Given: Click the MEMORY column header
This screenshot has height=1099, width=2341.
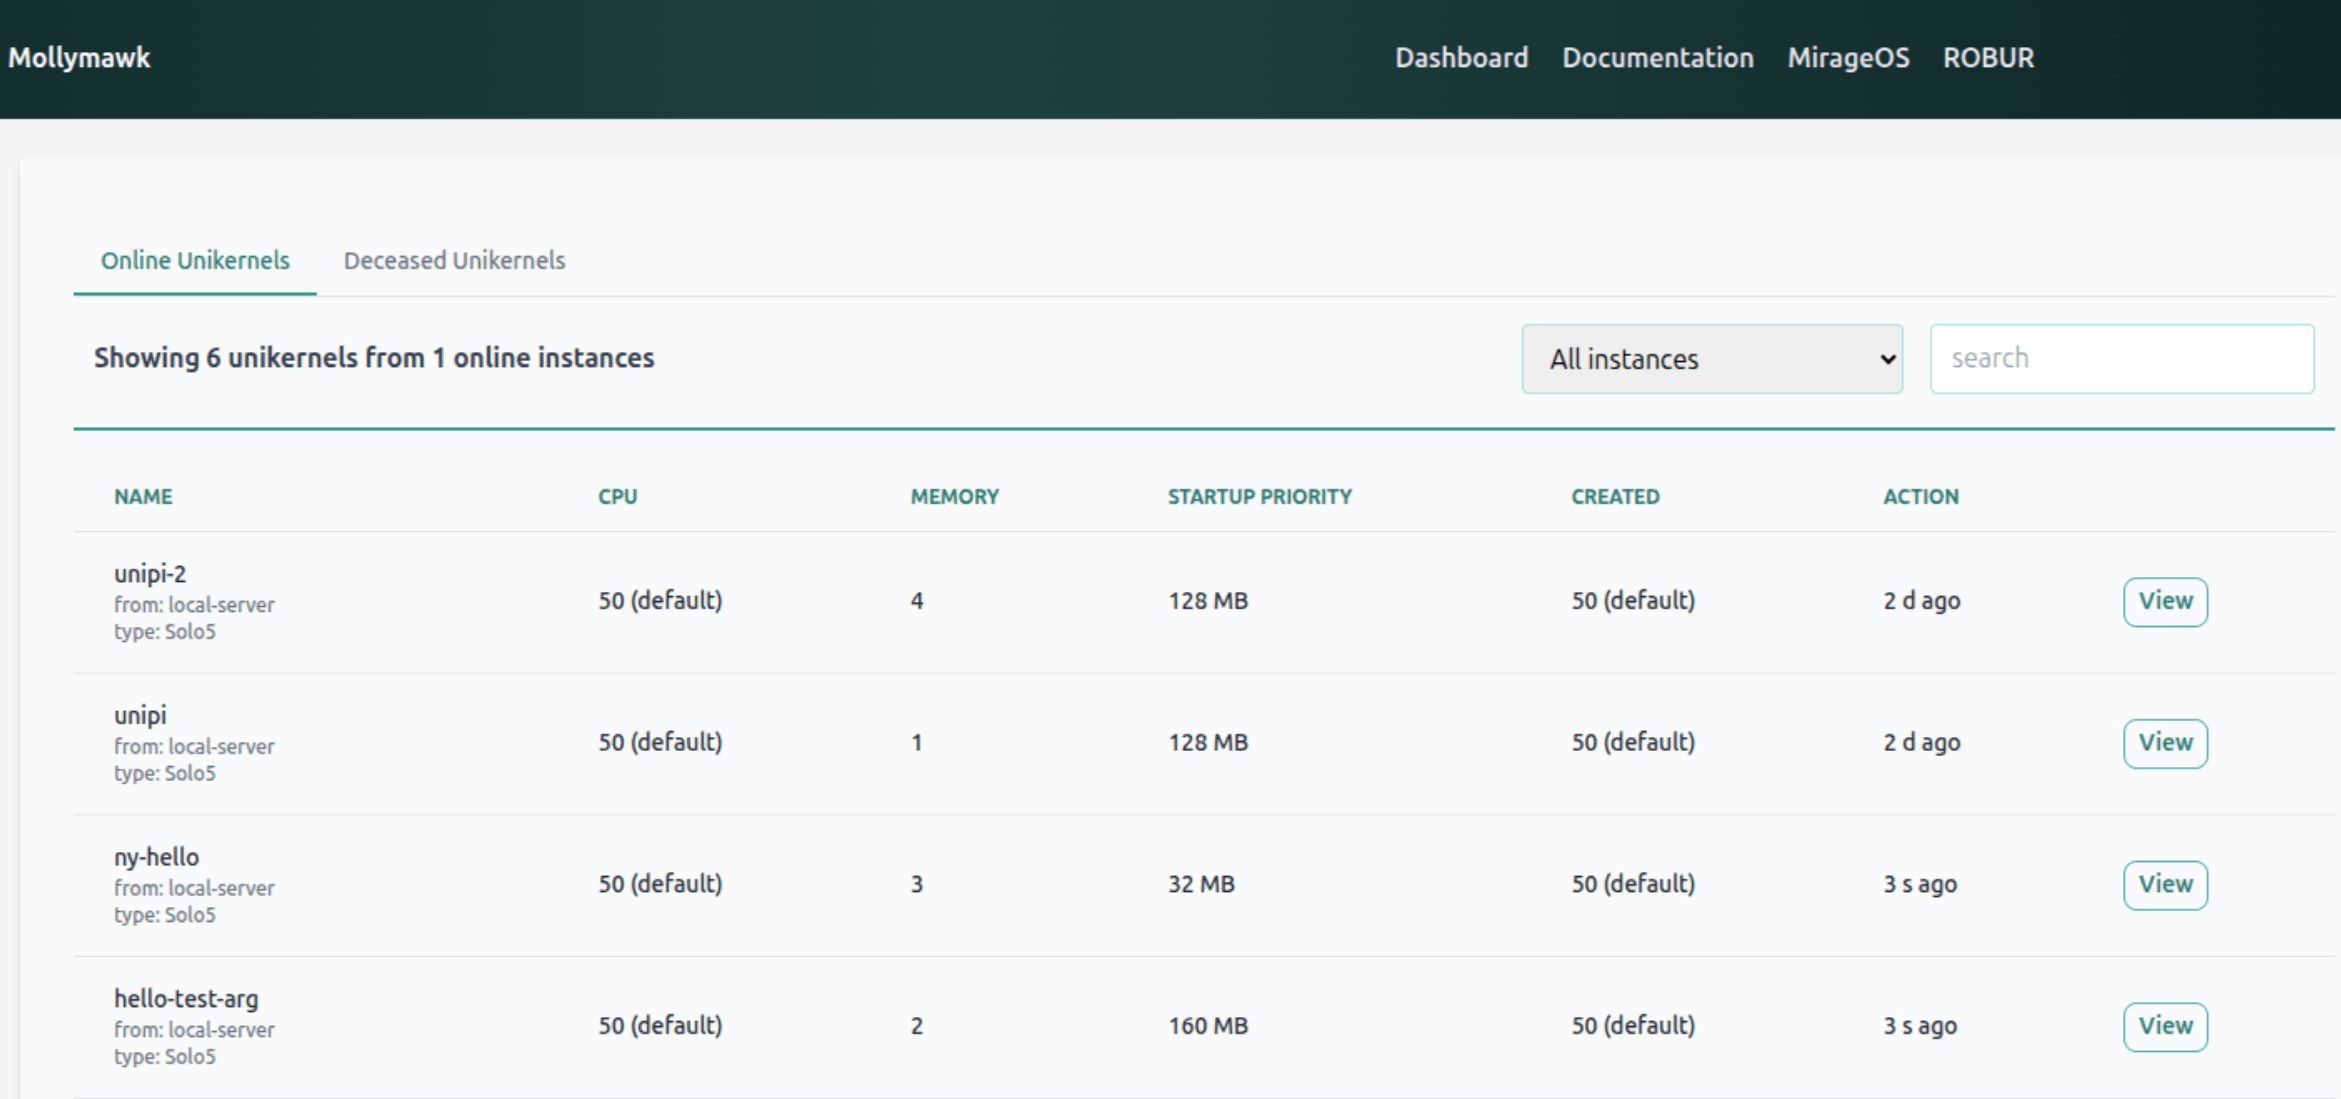Looking at the screenshot, I should 954,496.
